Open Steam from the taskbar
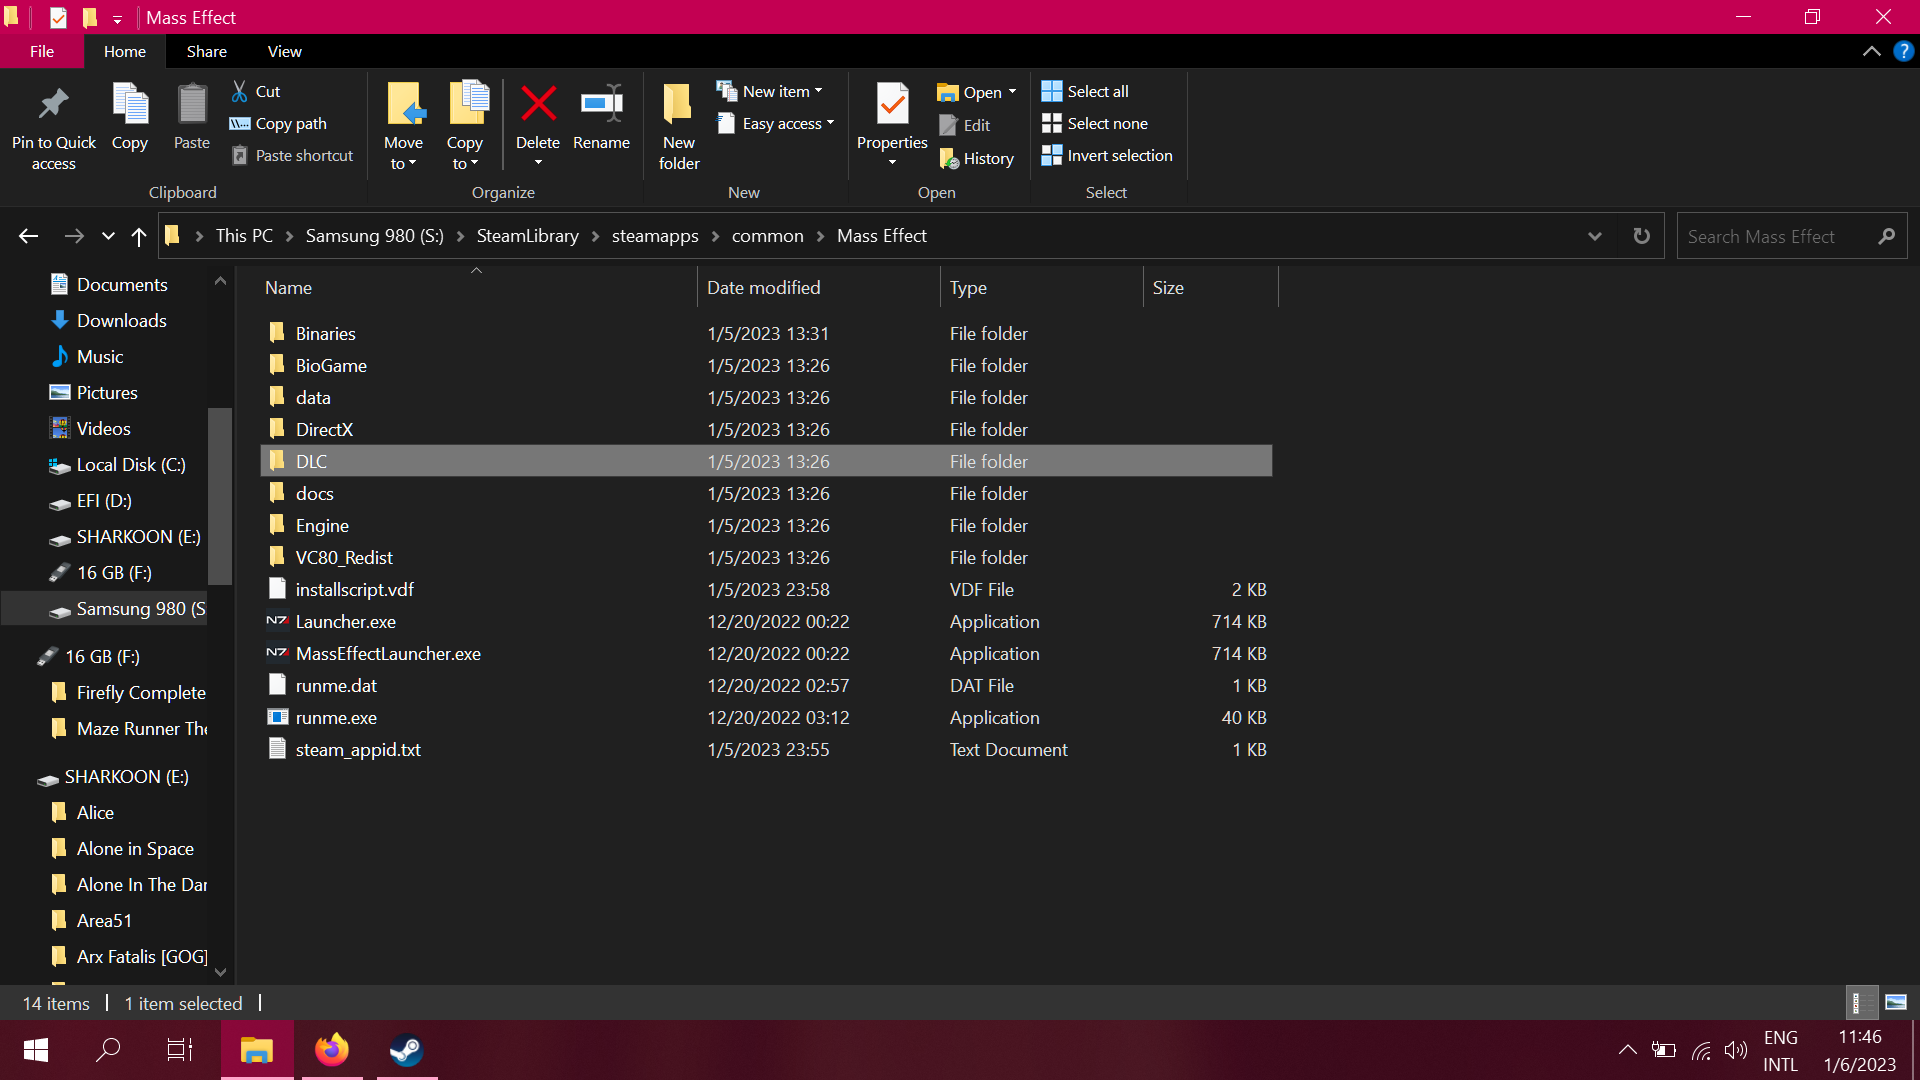Screen dimensions: 1920x1080 coord(407,1050)
